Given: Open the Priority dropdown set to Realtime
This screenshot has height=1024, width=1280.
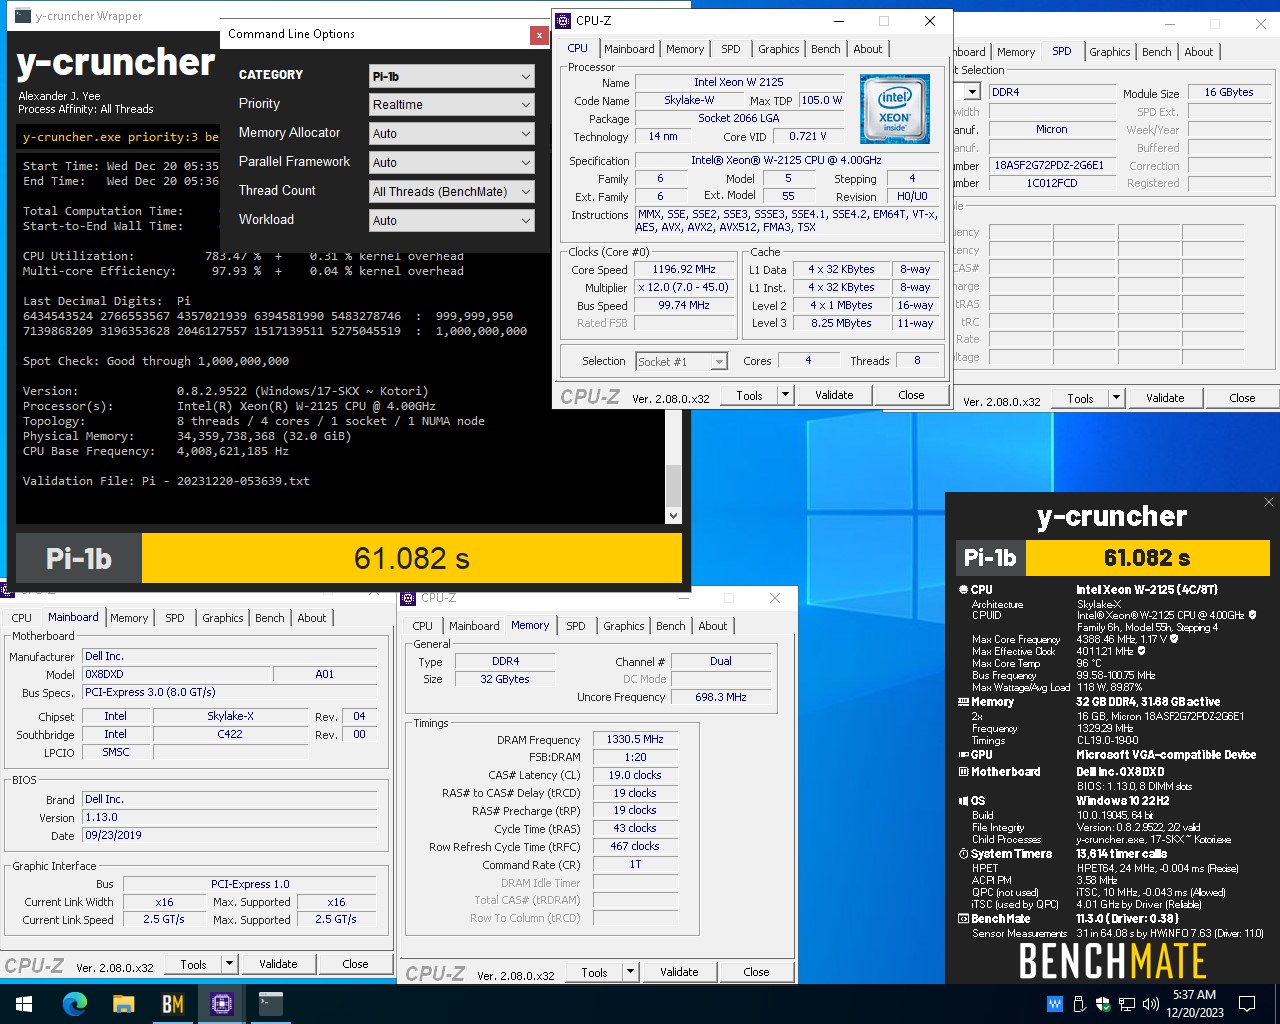Looking at the screenshot, I should click(452, 105).
